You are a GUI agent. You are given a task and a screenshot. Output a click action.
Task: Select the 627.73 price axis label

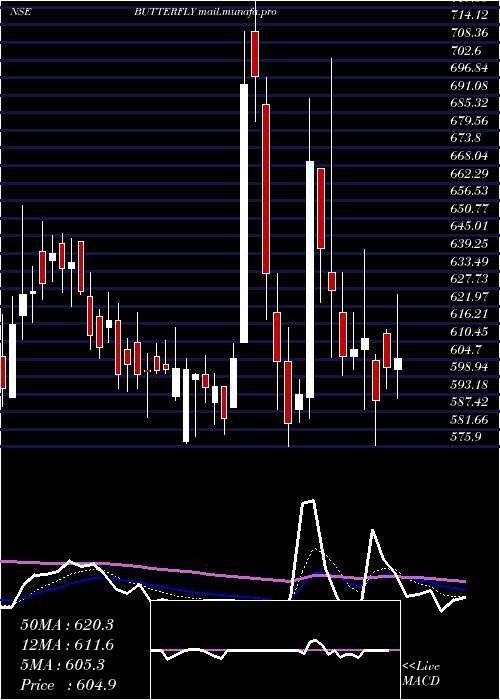469,279
